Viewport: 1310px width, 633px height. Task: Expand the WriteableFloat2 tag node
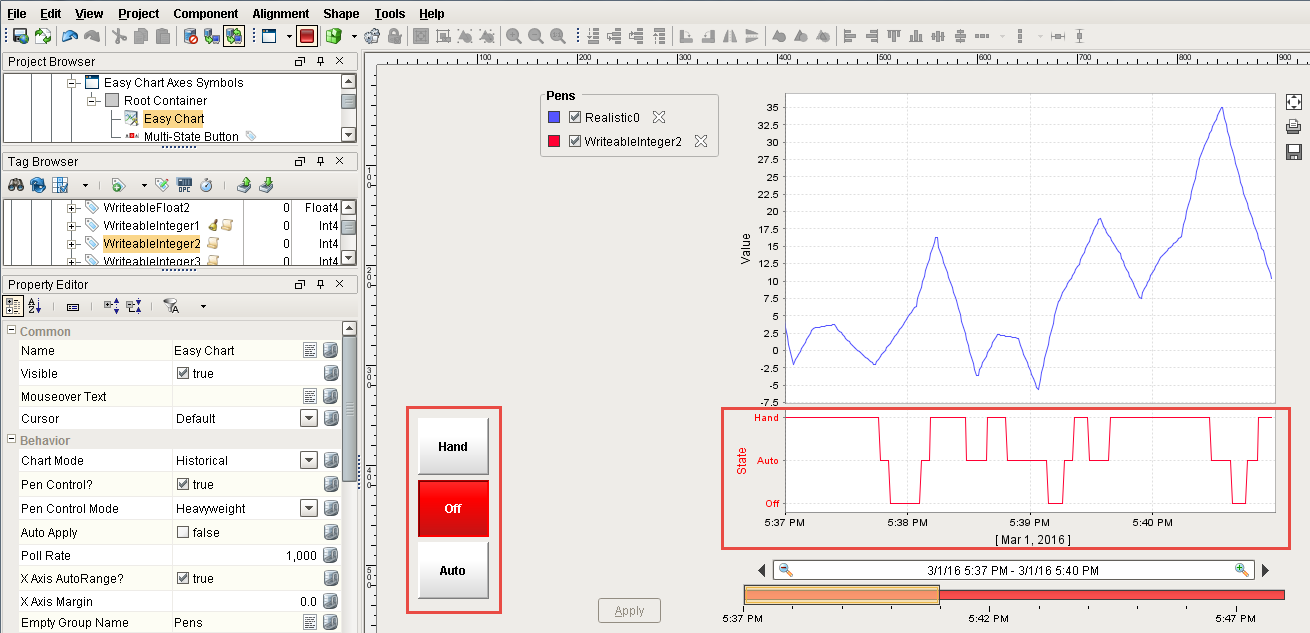72,208
